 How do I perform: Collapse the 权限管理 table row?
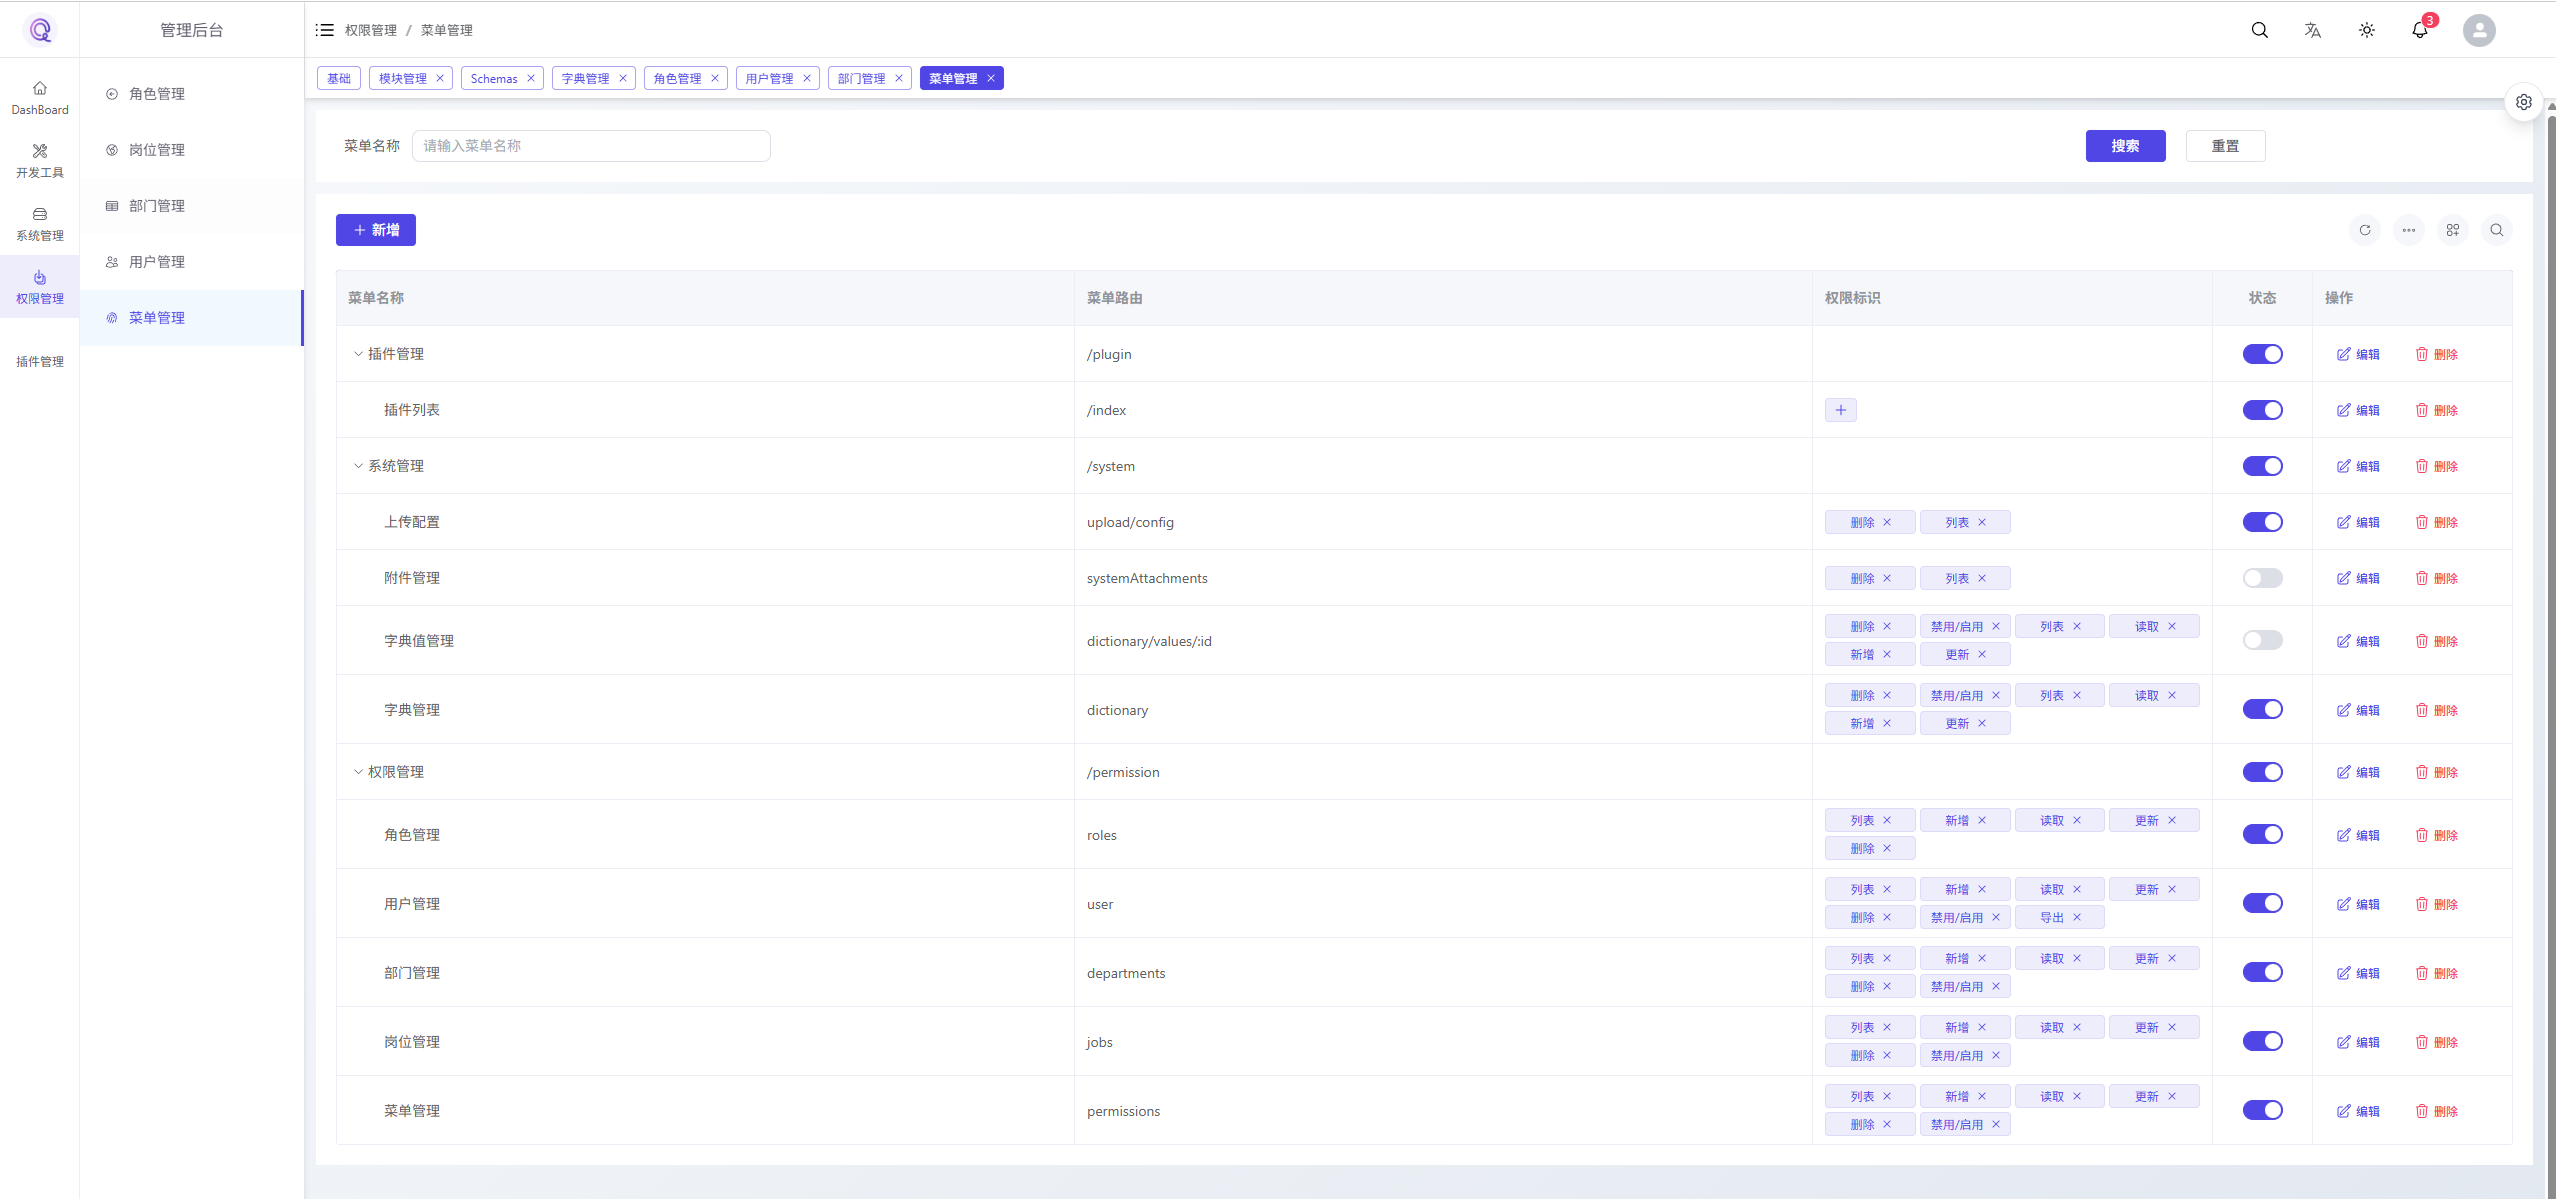358,771
